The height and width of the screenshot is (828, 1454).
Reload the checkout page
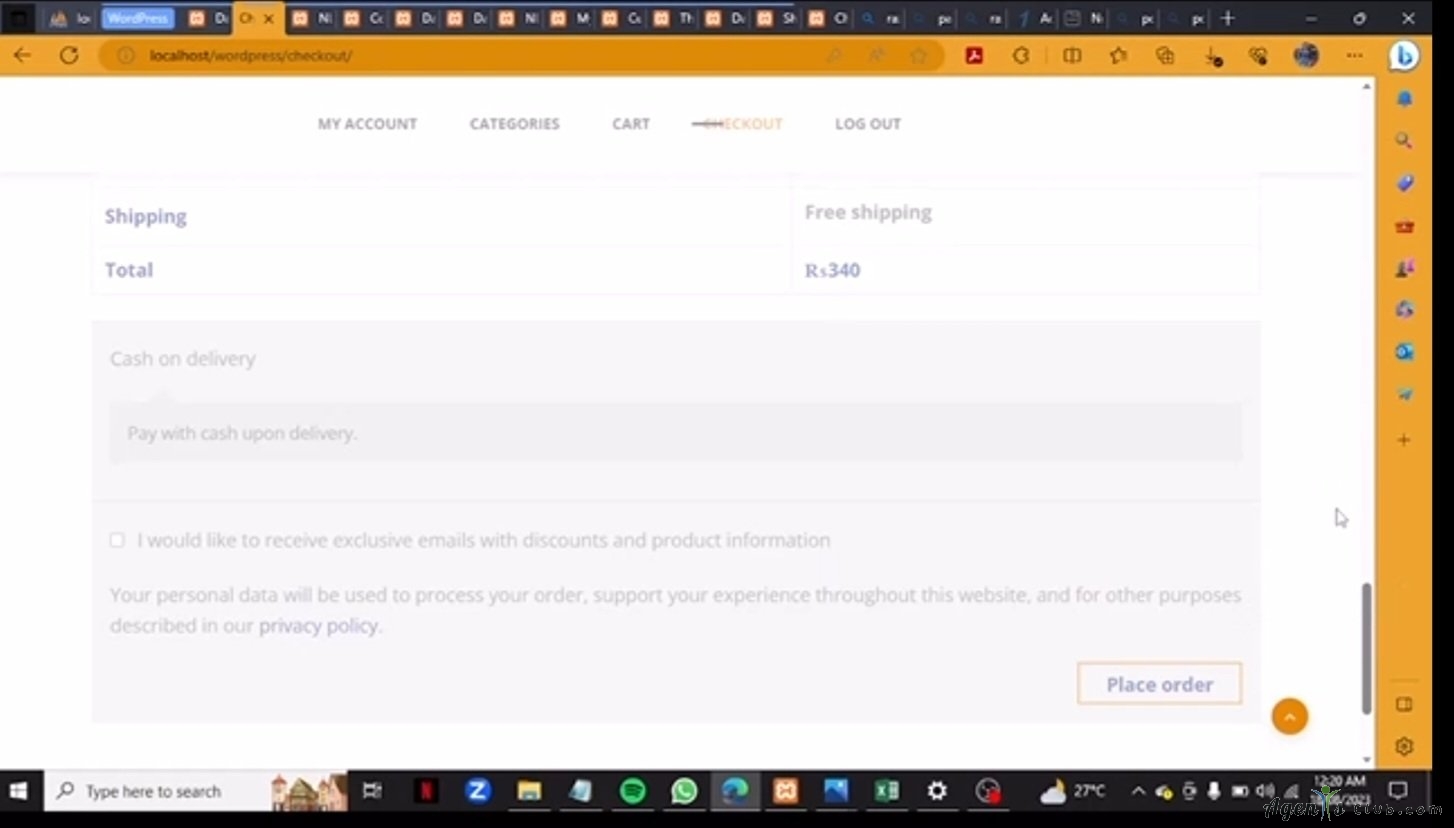click(x=69, y=55)
